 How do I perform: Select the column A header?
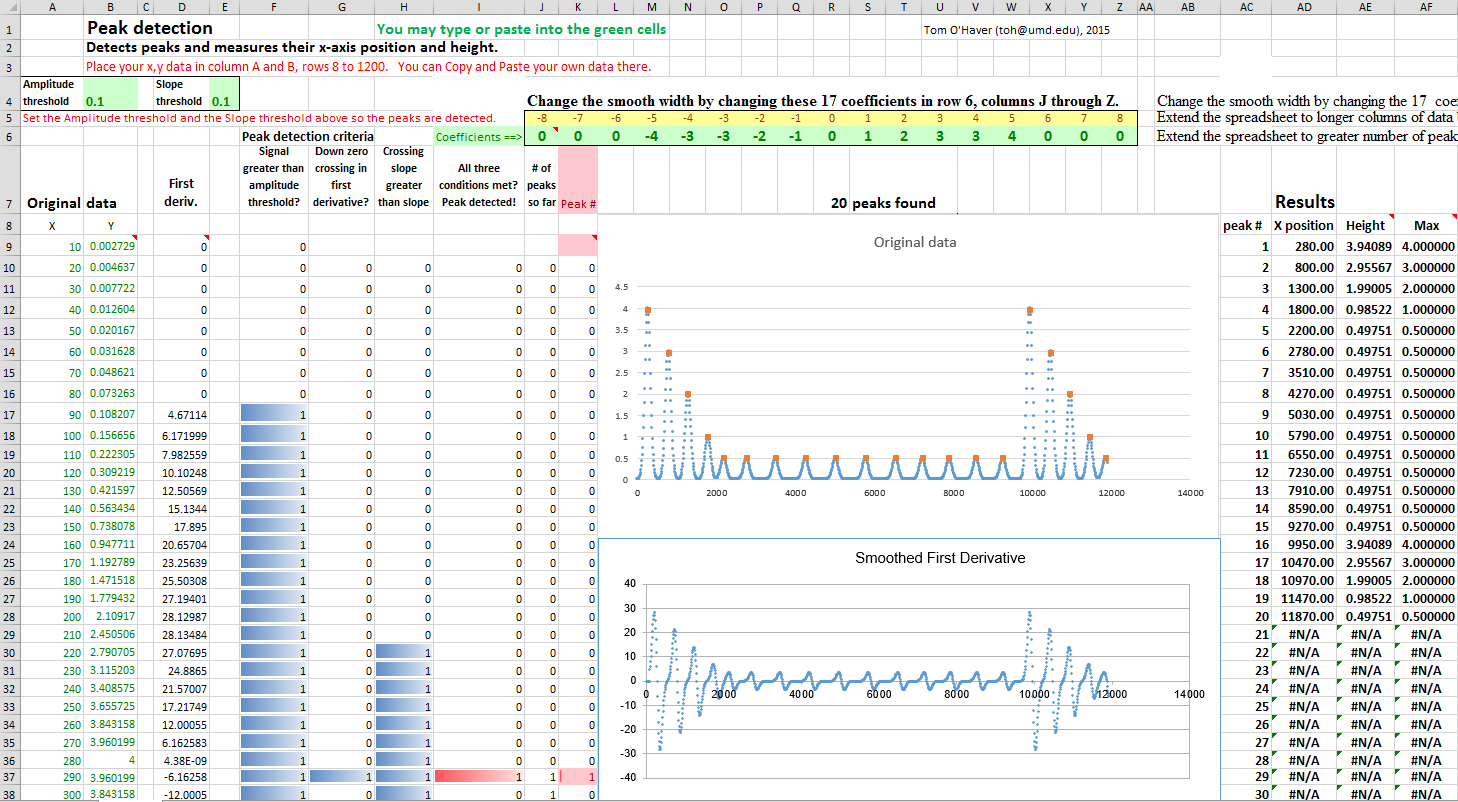[51, 8]
